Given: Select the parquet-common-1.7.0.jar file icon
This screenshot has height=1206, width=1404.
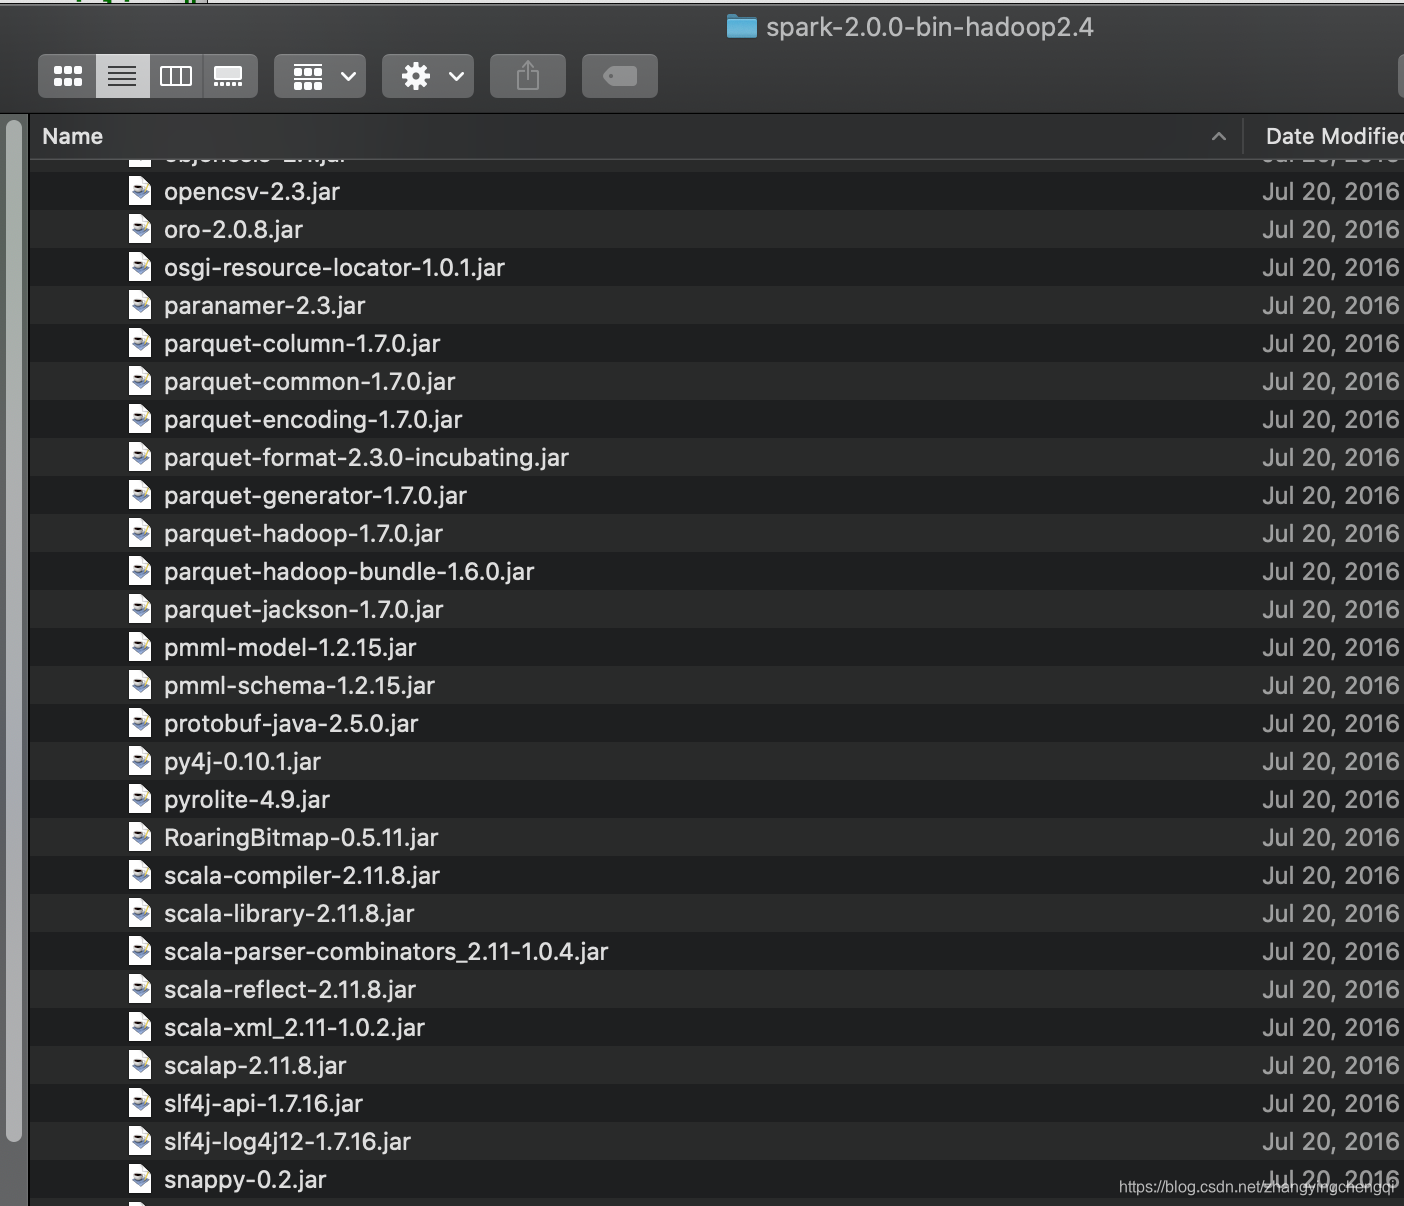Looking at the screenshot, I should coord(140,381).
